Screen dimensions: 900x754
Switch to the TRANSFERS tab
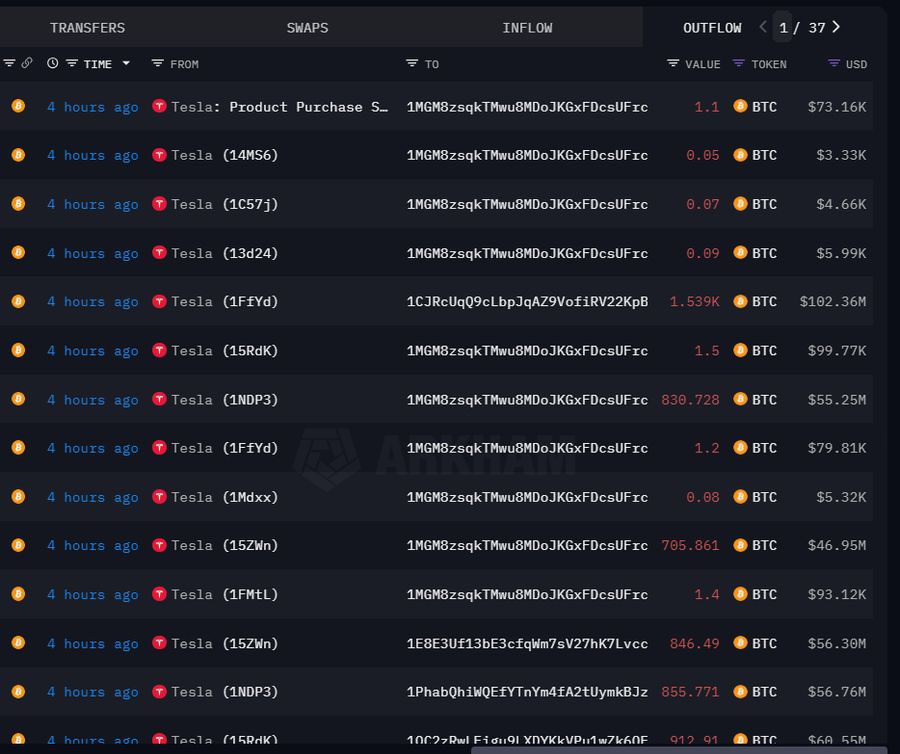pos(87,27)
